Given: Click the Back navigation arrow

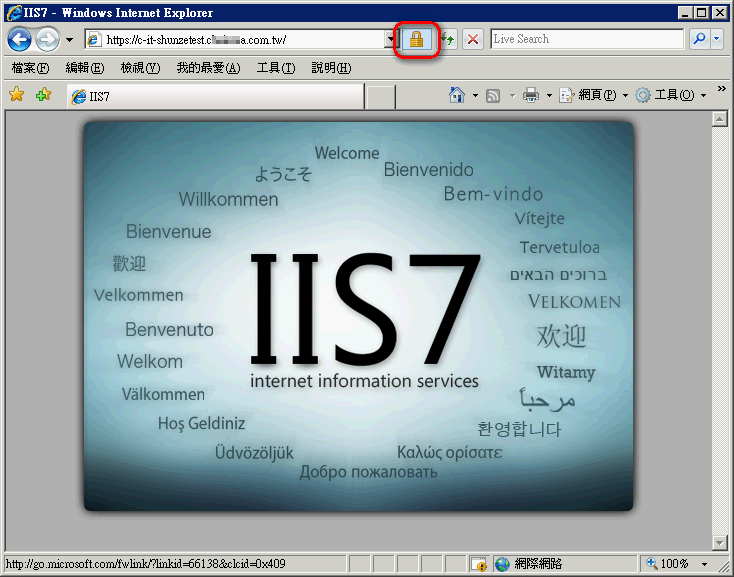Looking at the screenshot, I should pos(19,39).
